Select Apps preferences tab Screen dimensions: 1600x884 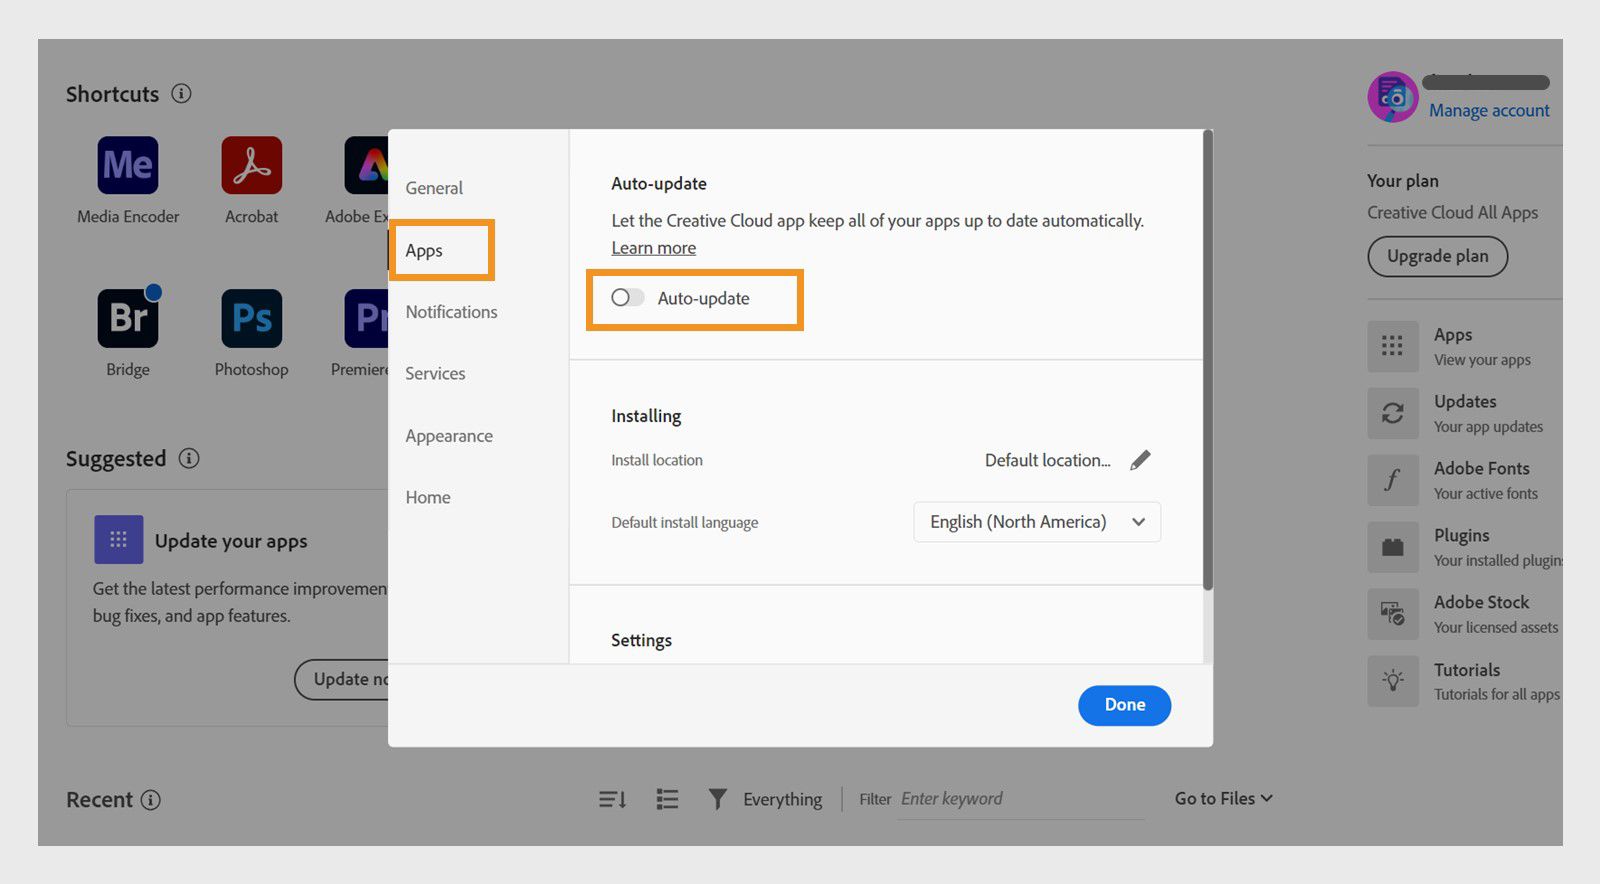(x=424, y=251)
